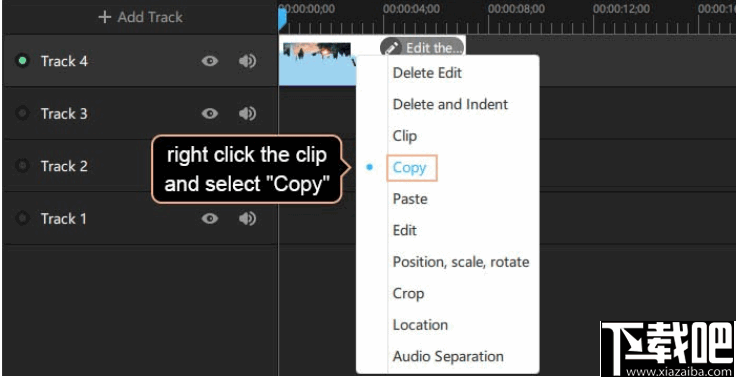
Task: Select the Track 1 label
Action: 64,219
